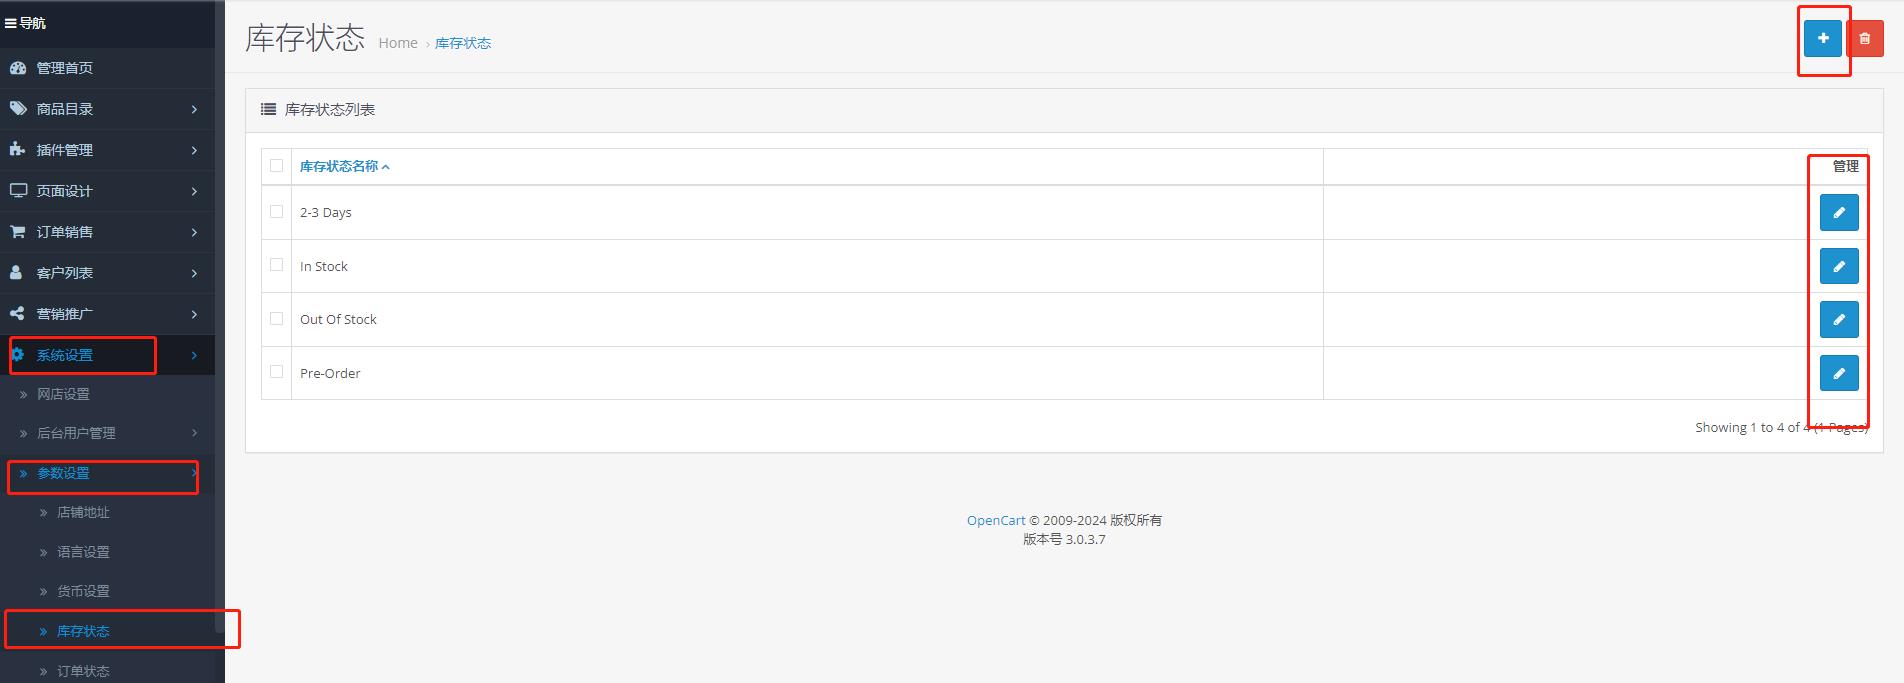The width and height of the screenshot is (1904, 683).
Task: Expand the 商品目录 menu arrow
Action: coord(194,109)
